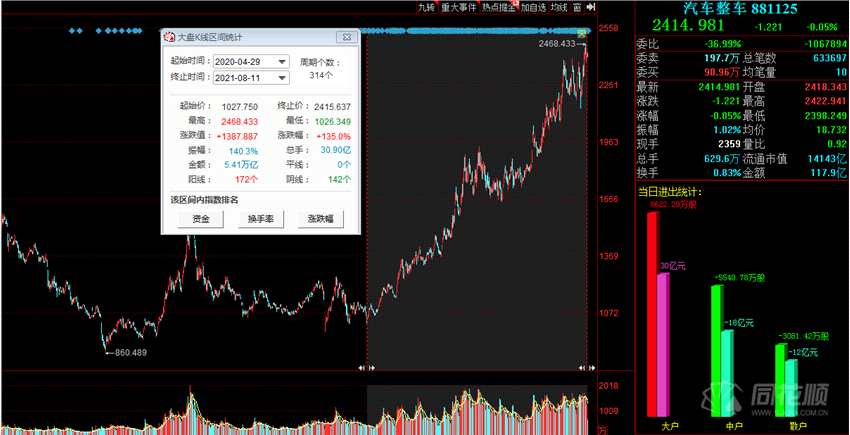
Task: Click the 振幅 value 1.02% in quote panel
Action: click(x=727, y=130)
